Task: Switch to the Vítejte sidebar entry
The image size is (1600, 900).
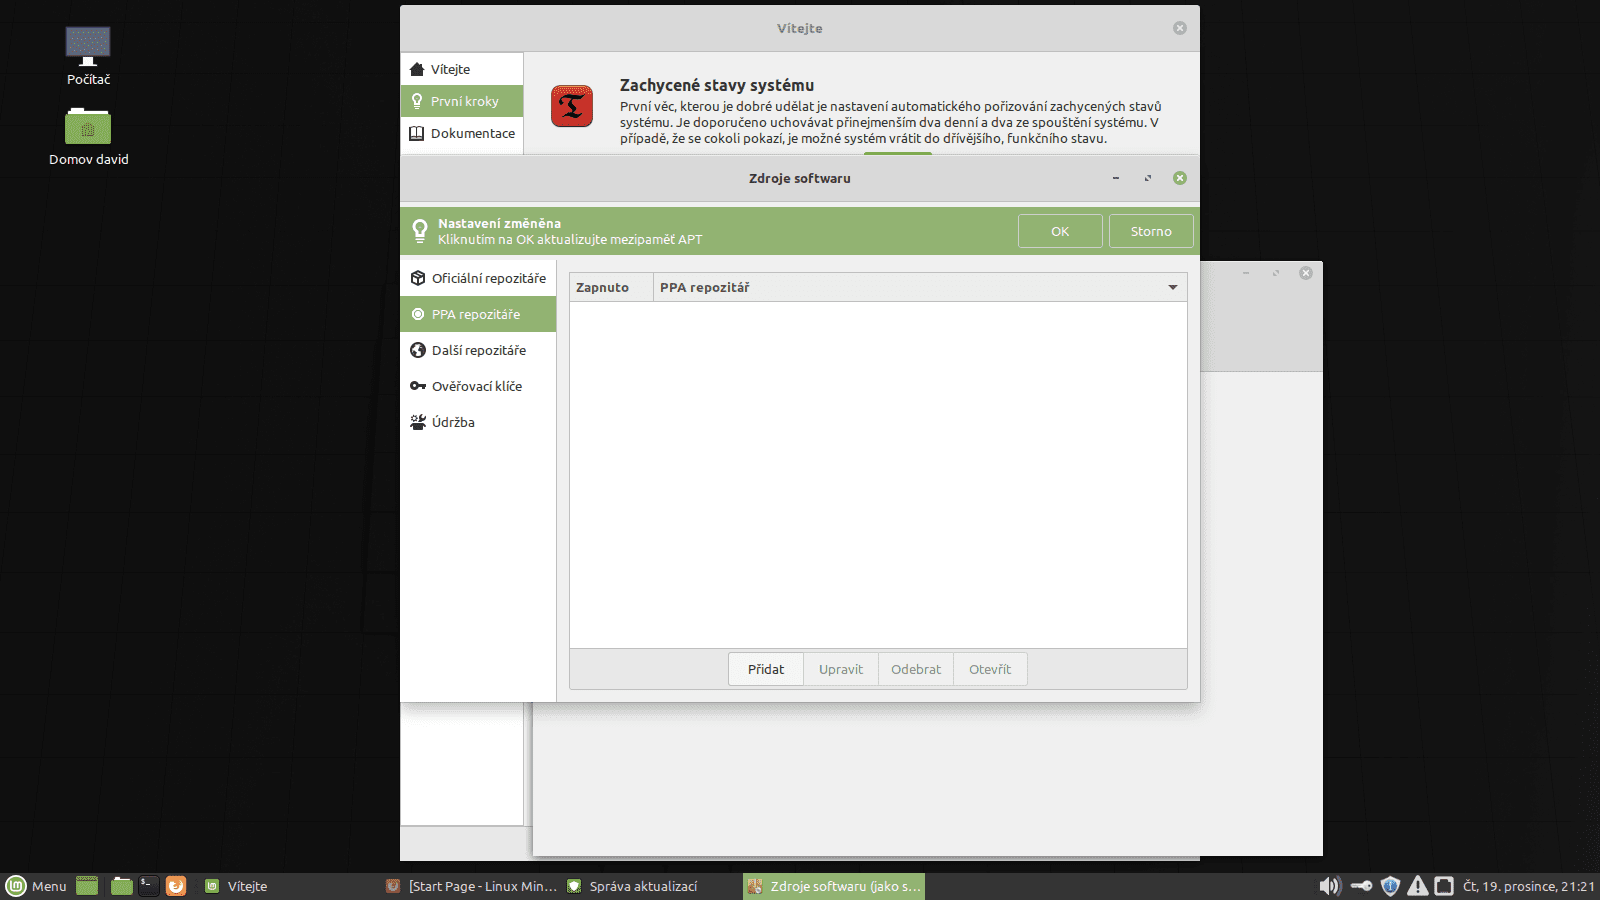Action: click(451, 68)
